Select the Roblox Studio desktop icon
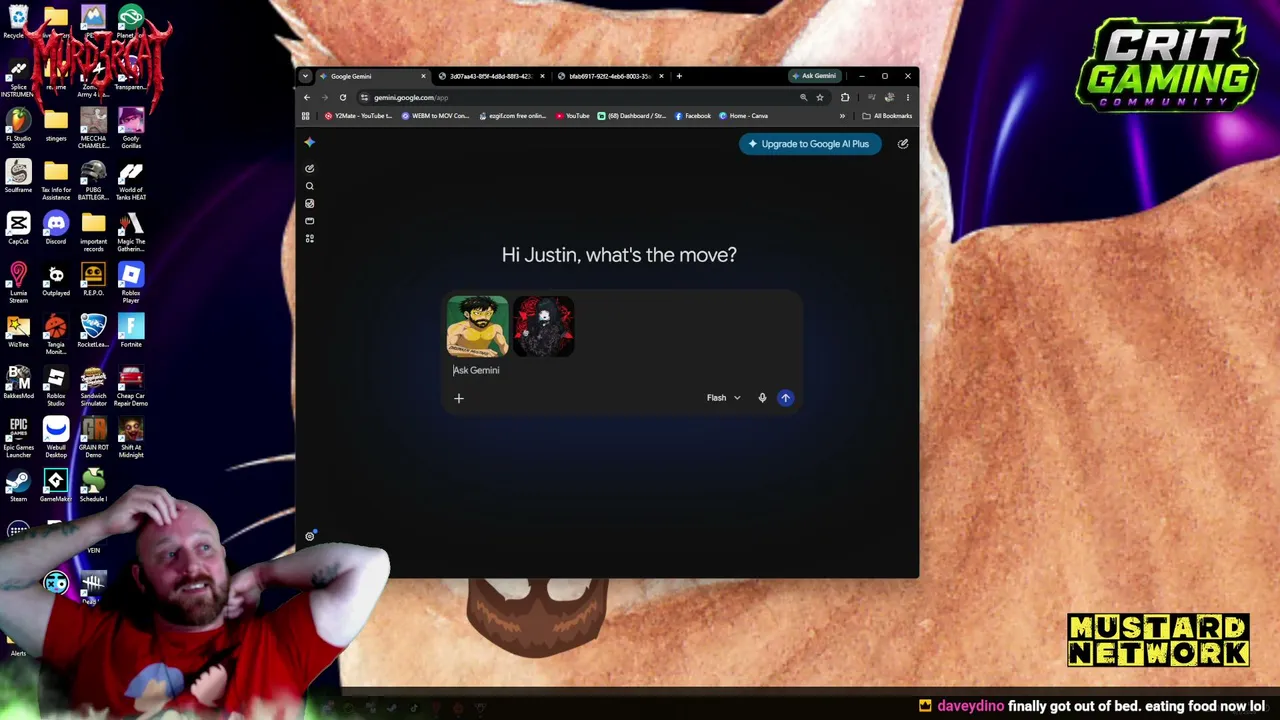 click(56, 387)
